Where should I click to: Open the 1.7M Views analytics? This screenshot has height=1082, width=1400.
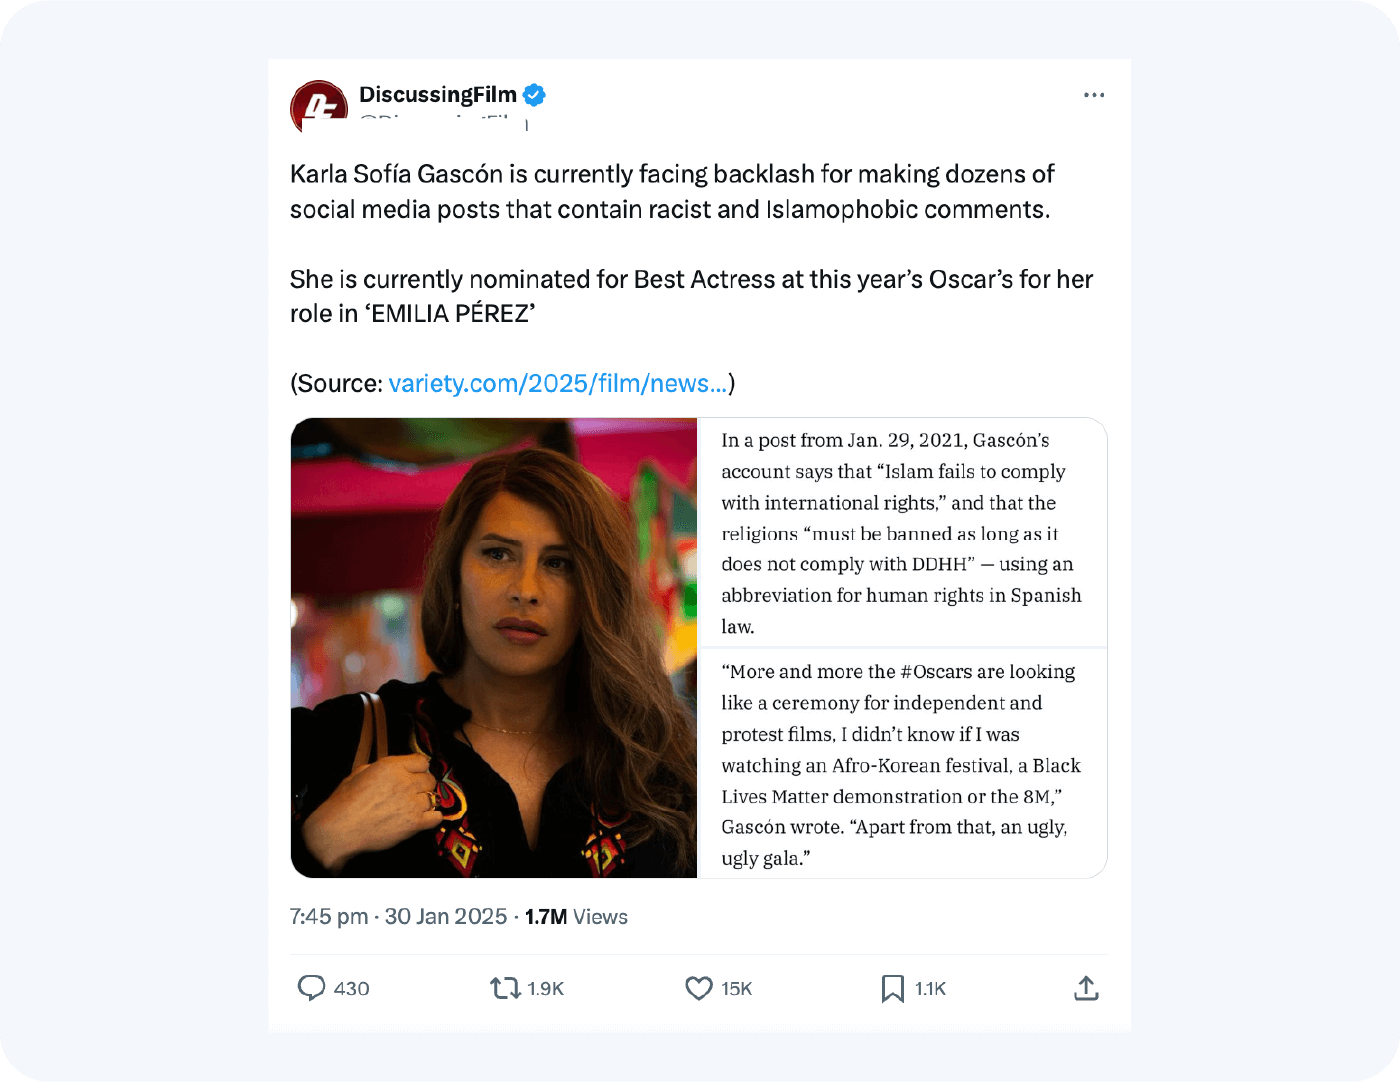(x=576, y=916)
